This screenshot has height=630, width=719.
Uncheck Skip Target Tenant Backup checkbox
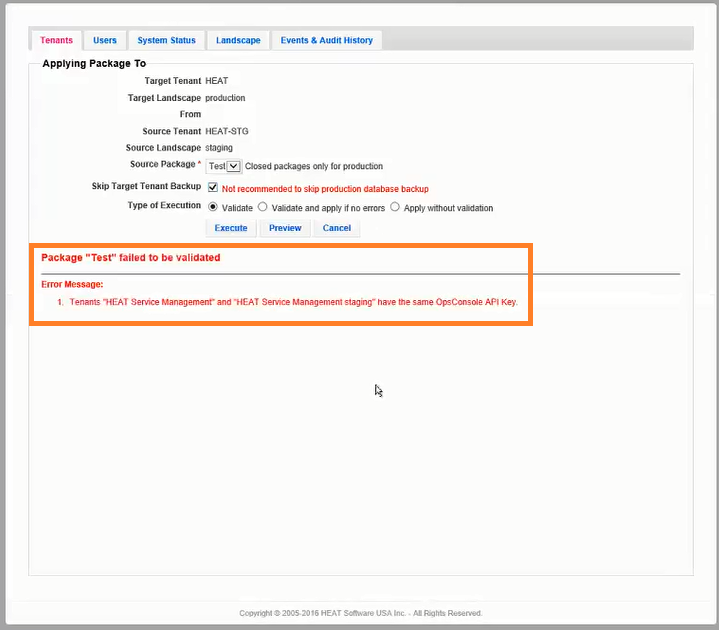pyautogui.click(x=212, y=187)
